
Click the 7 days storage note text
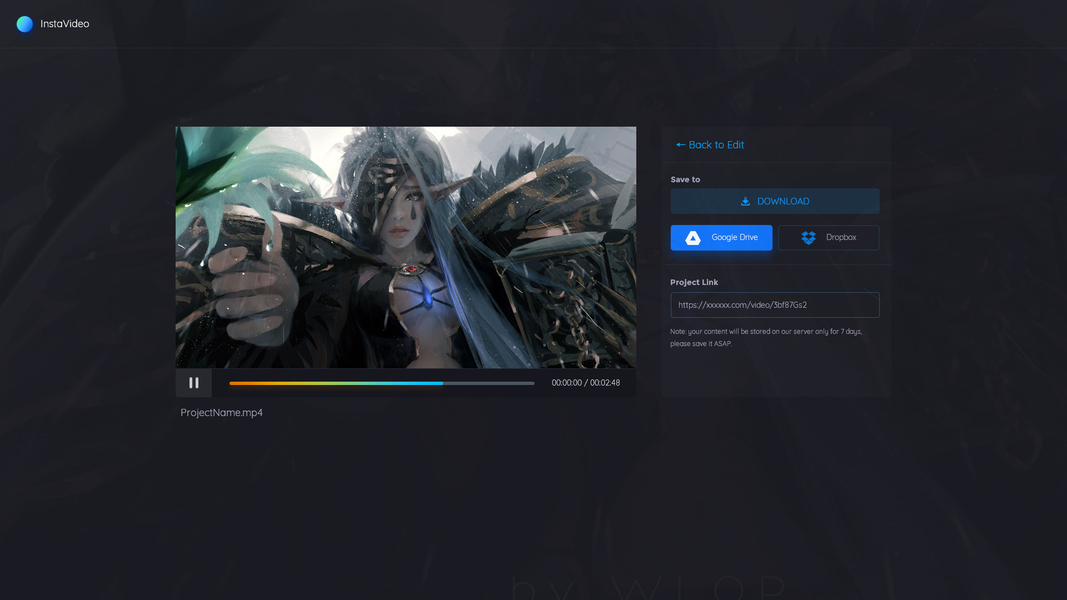click(766, 337)
